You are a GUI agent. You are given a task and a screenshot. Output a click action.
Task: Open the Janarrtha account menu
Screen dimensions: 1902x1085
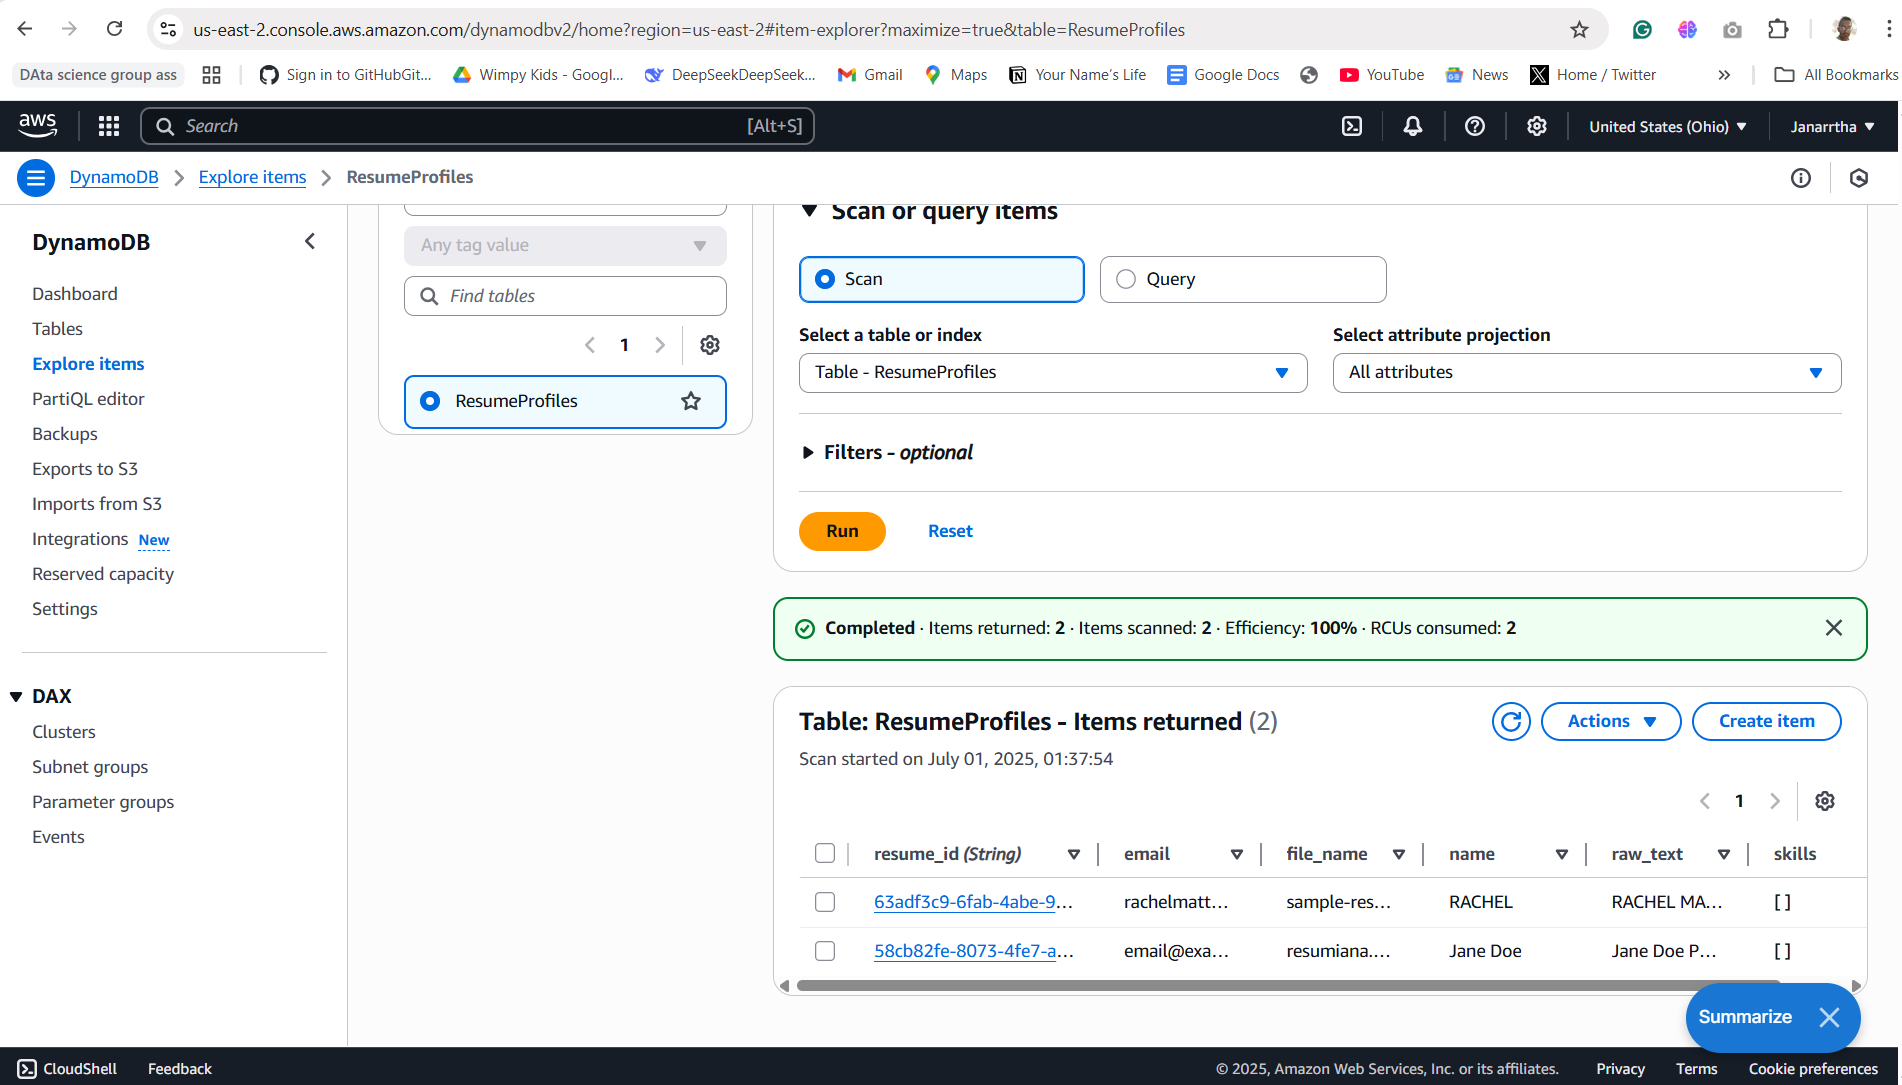(1832, 127)
